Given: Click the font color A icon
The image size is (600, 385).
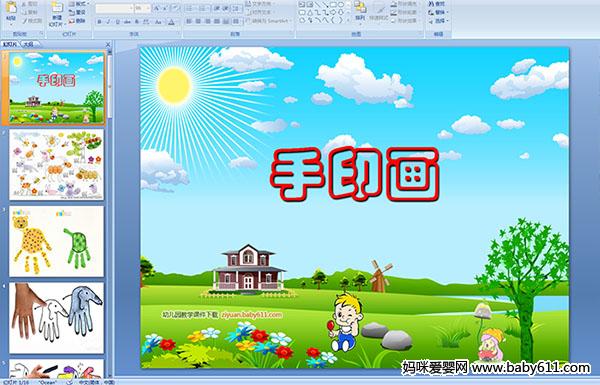Looking at the screenshot, I should [x=171, y=22].
